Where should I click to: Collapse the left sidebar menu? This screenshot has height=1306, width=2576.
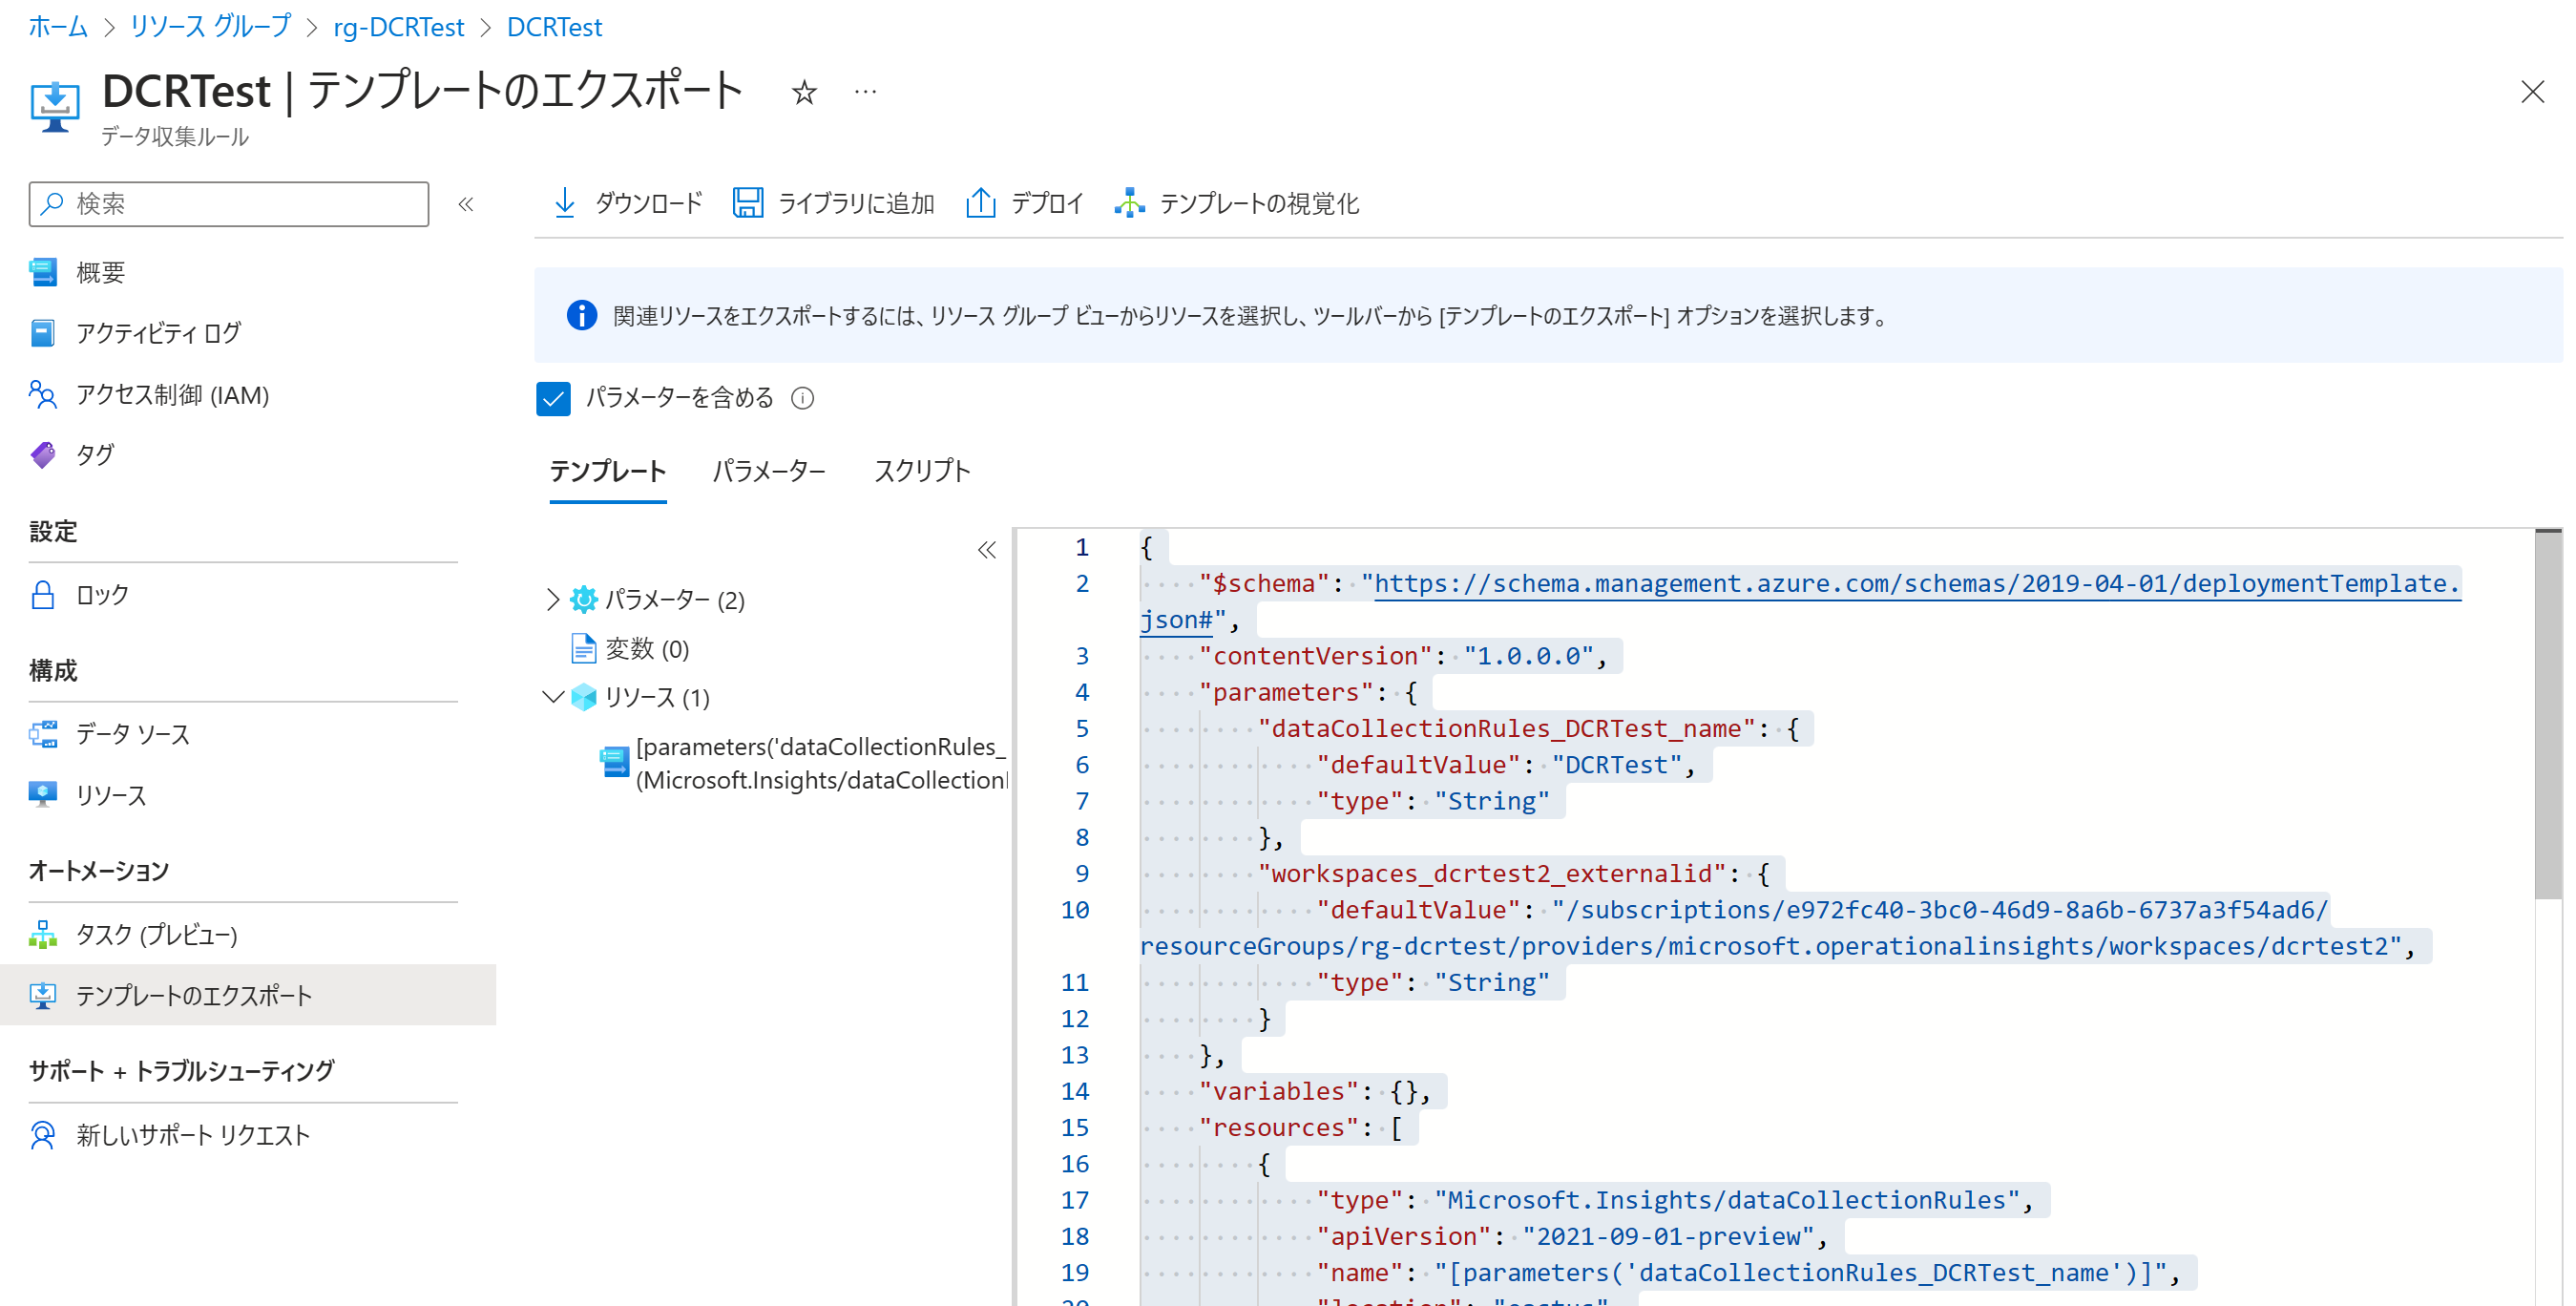point(465,204)
